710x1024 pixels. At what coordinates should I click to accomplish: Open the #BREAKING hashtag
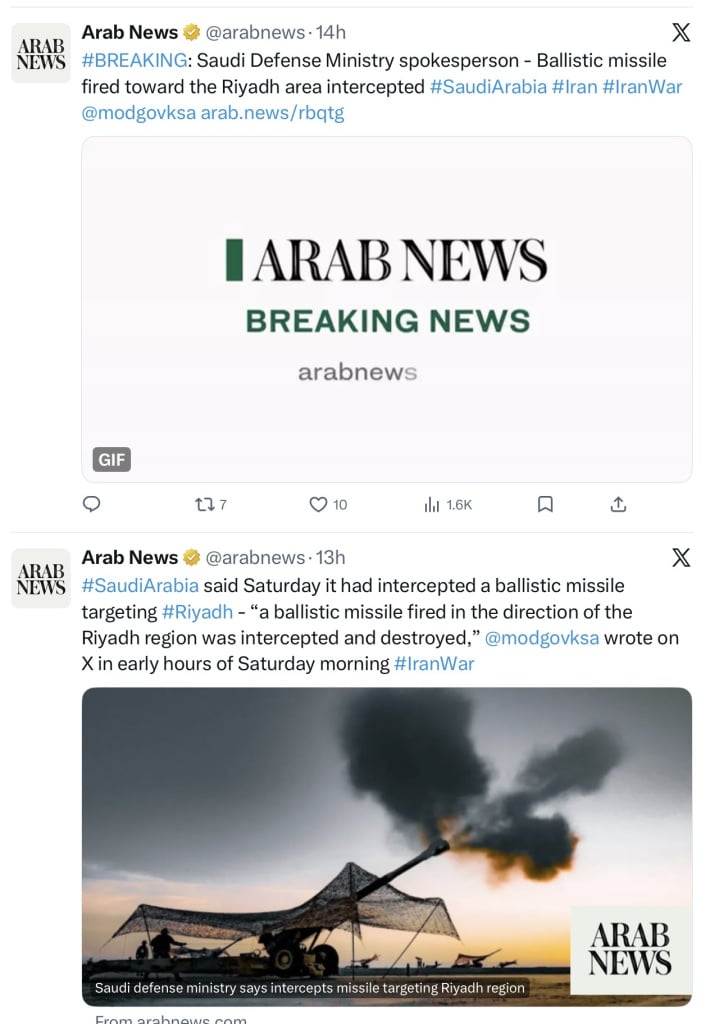point(134,60)
